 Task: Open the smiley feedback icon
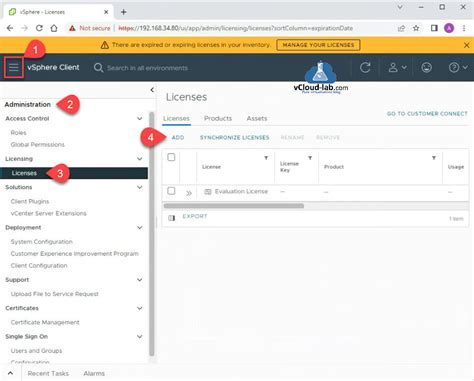point(426,68)
